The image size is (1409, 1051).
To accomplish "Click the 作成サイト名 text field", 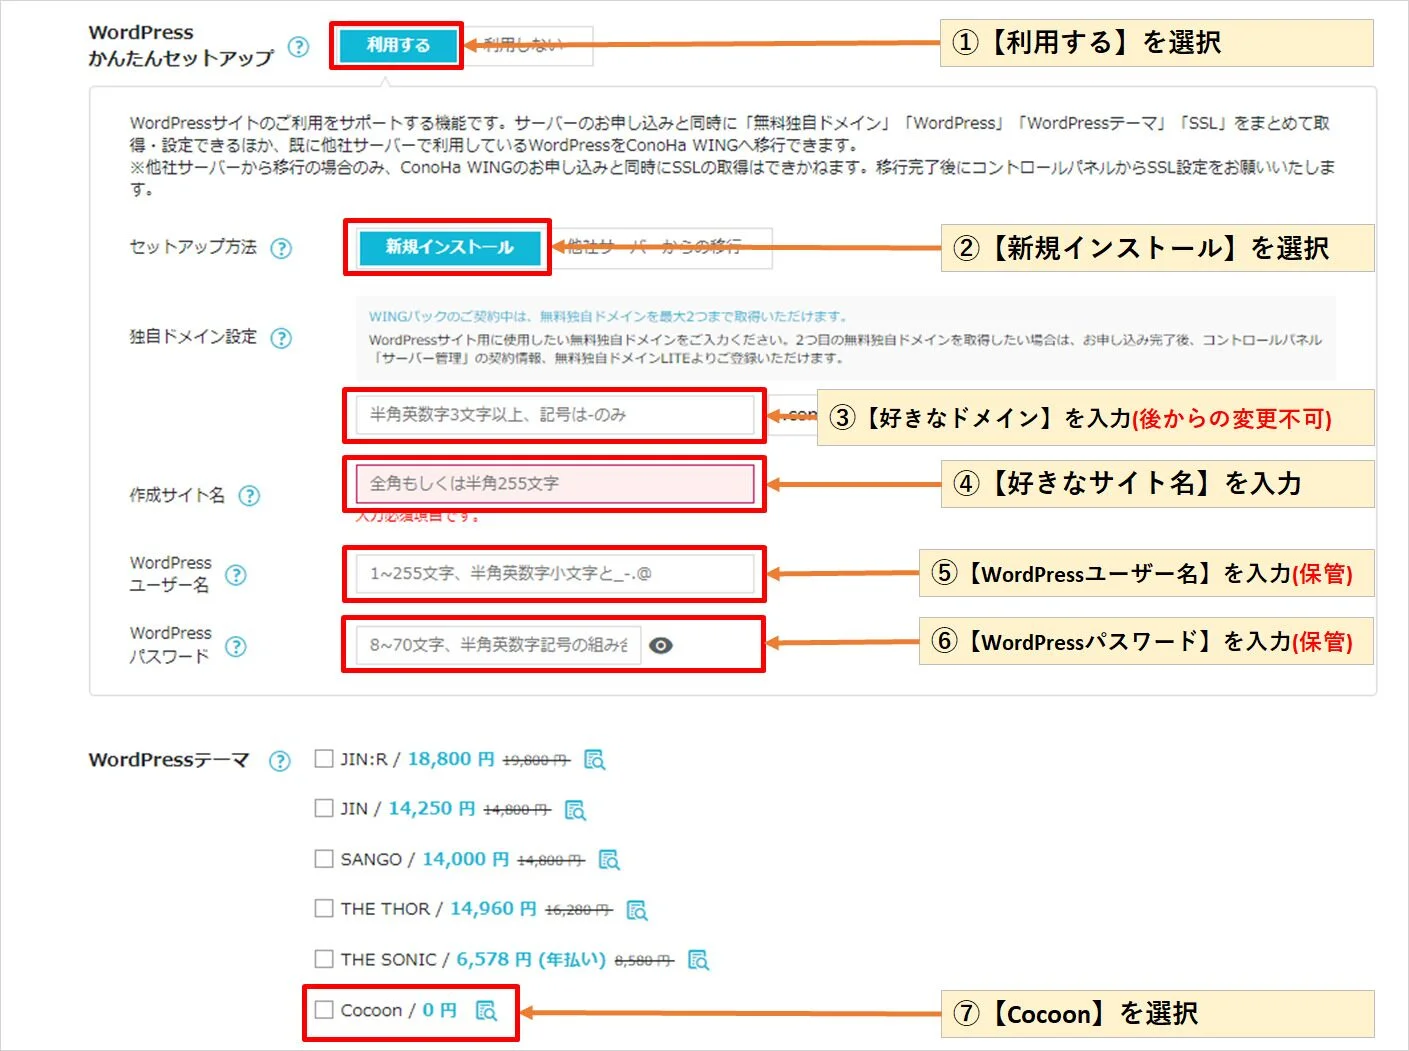I will coord(554,484).
